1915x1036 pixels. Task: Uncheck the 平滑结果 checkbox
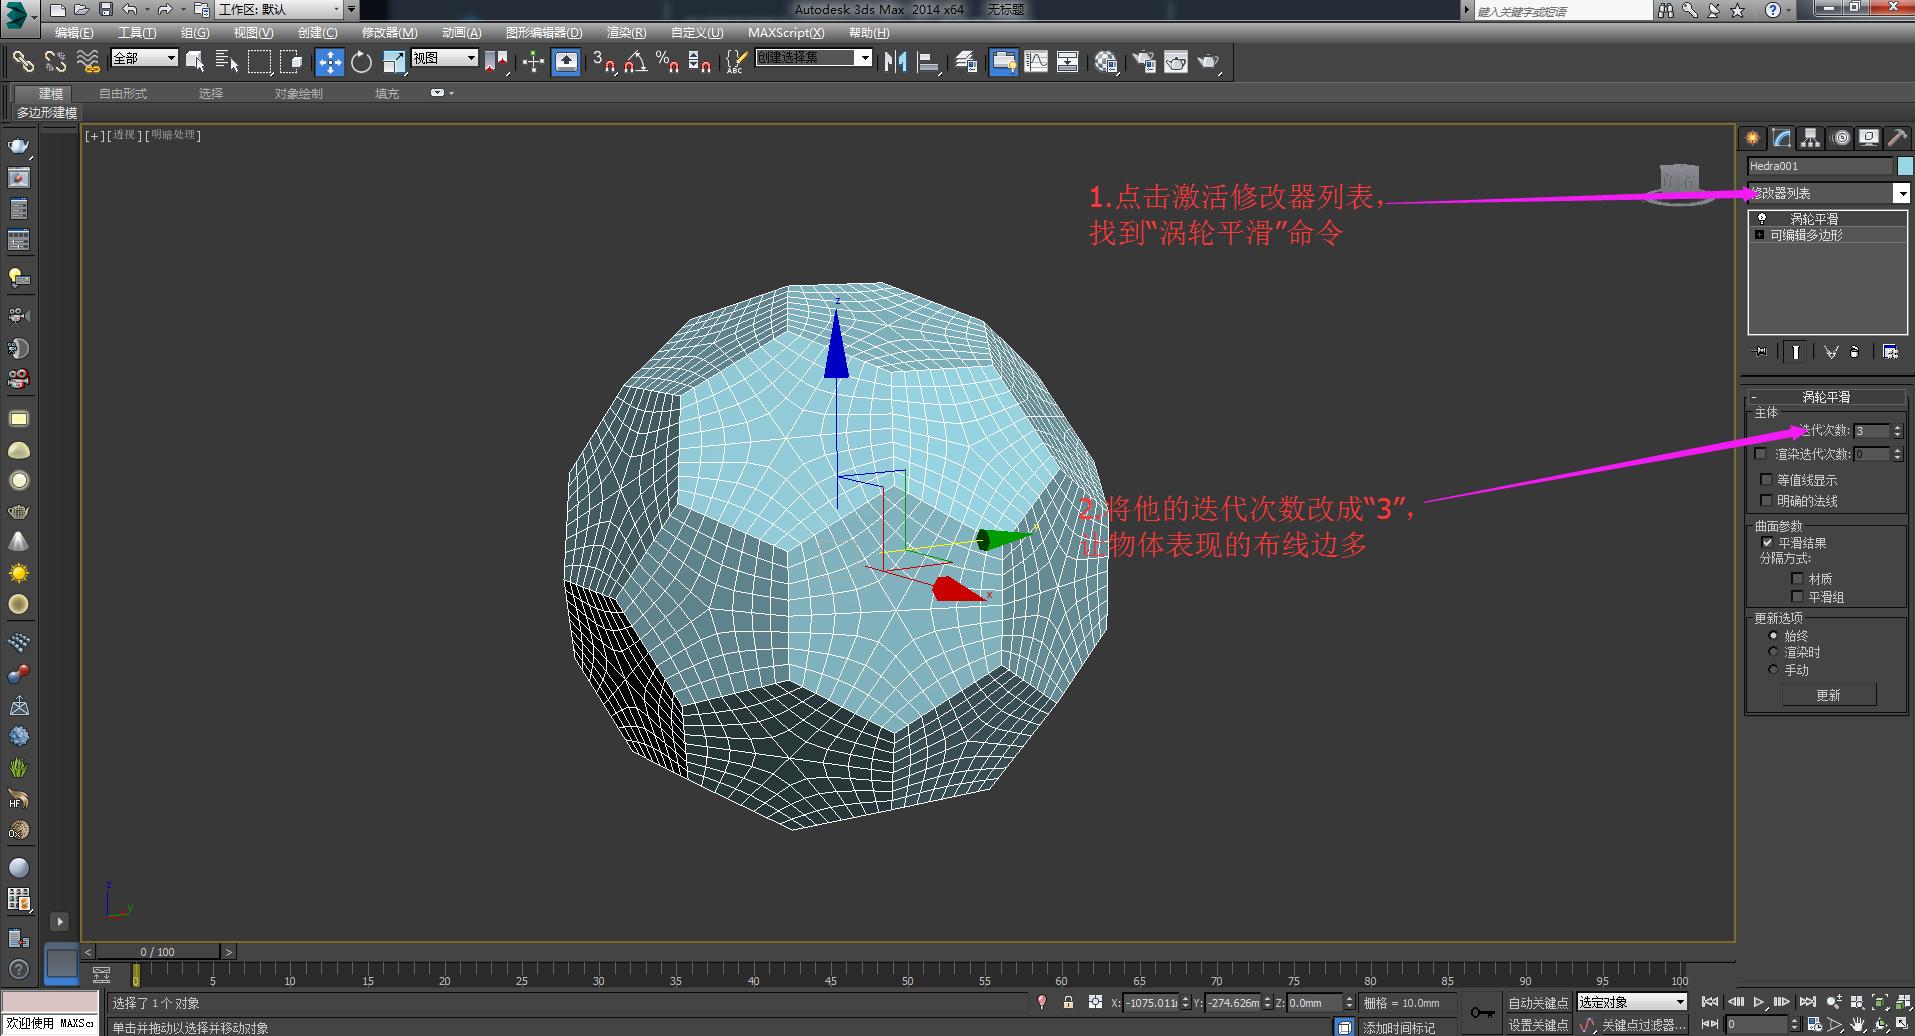[x=1767, y=542]
